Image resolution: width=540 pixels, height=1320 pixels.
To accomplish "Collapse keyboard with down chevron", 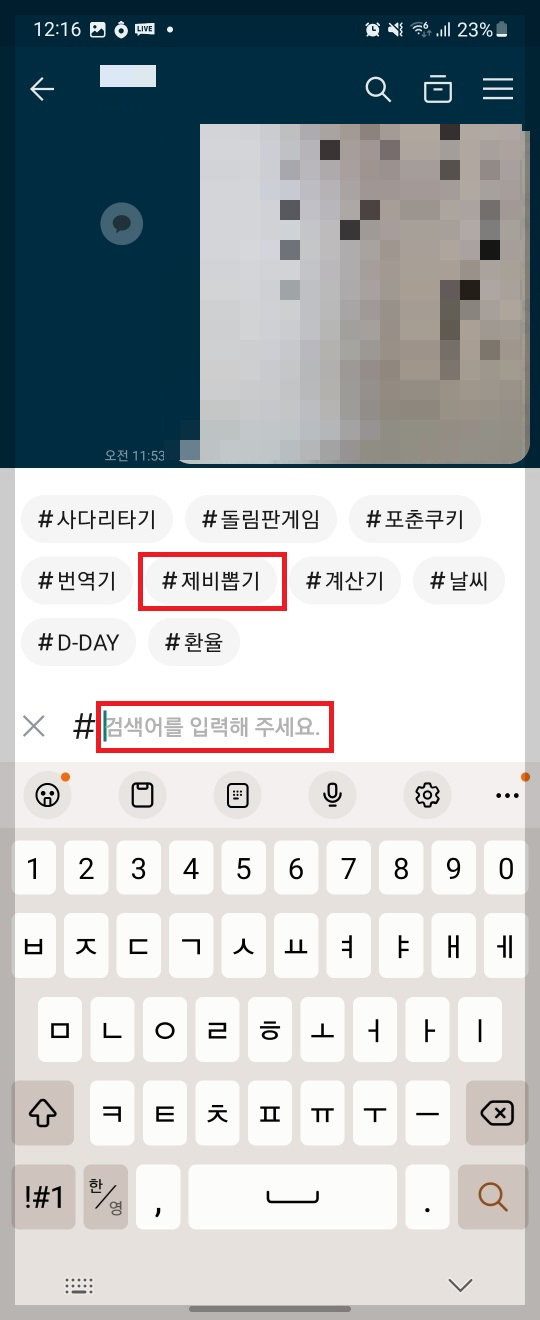I will 460,1284.
